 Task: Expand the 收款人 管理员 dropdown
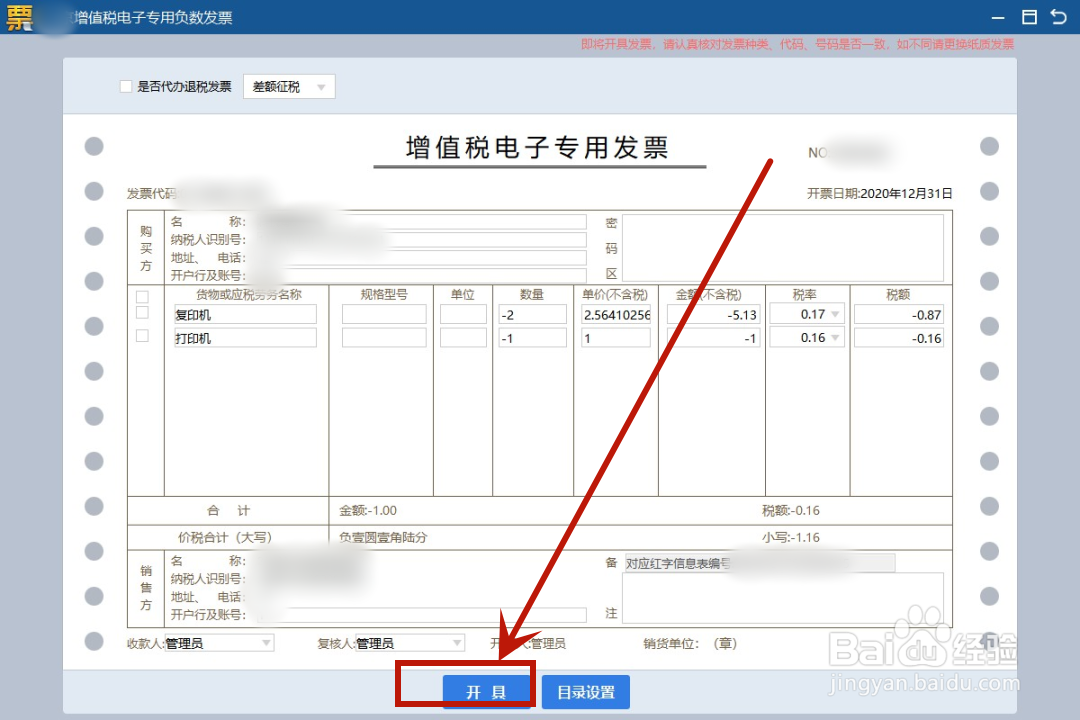(x=264, y=643)
